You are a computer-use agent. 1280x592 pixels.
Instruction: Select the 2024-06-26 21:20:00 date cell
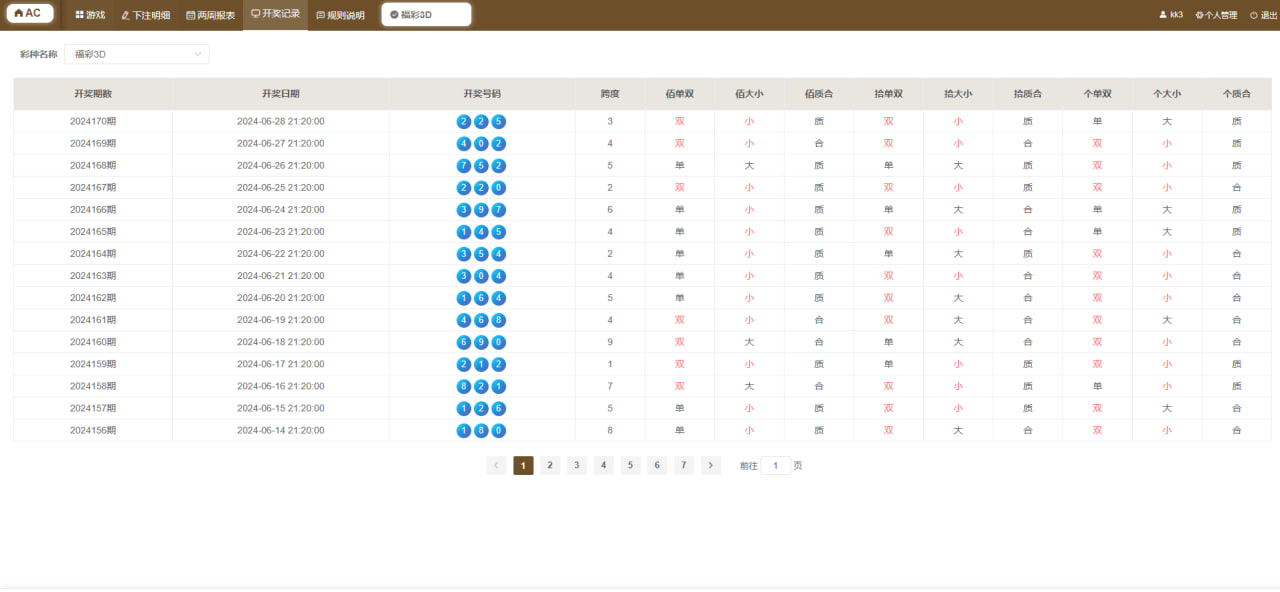281,165
